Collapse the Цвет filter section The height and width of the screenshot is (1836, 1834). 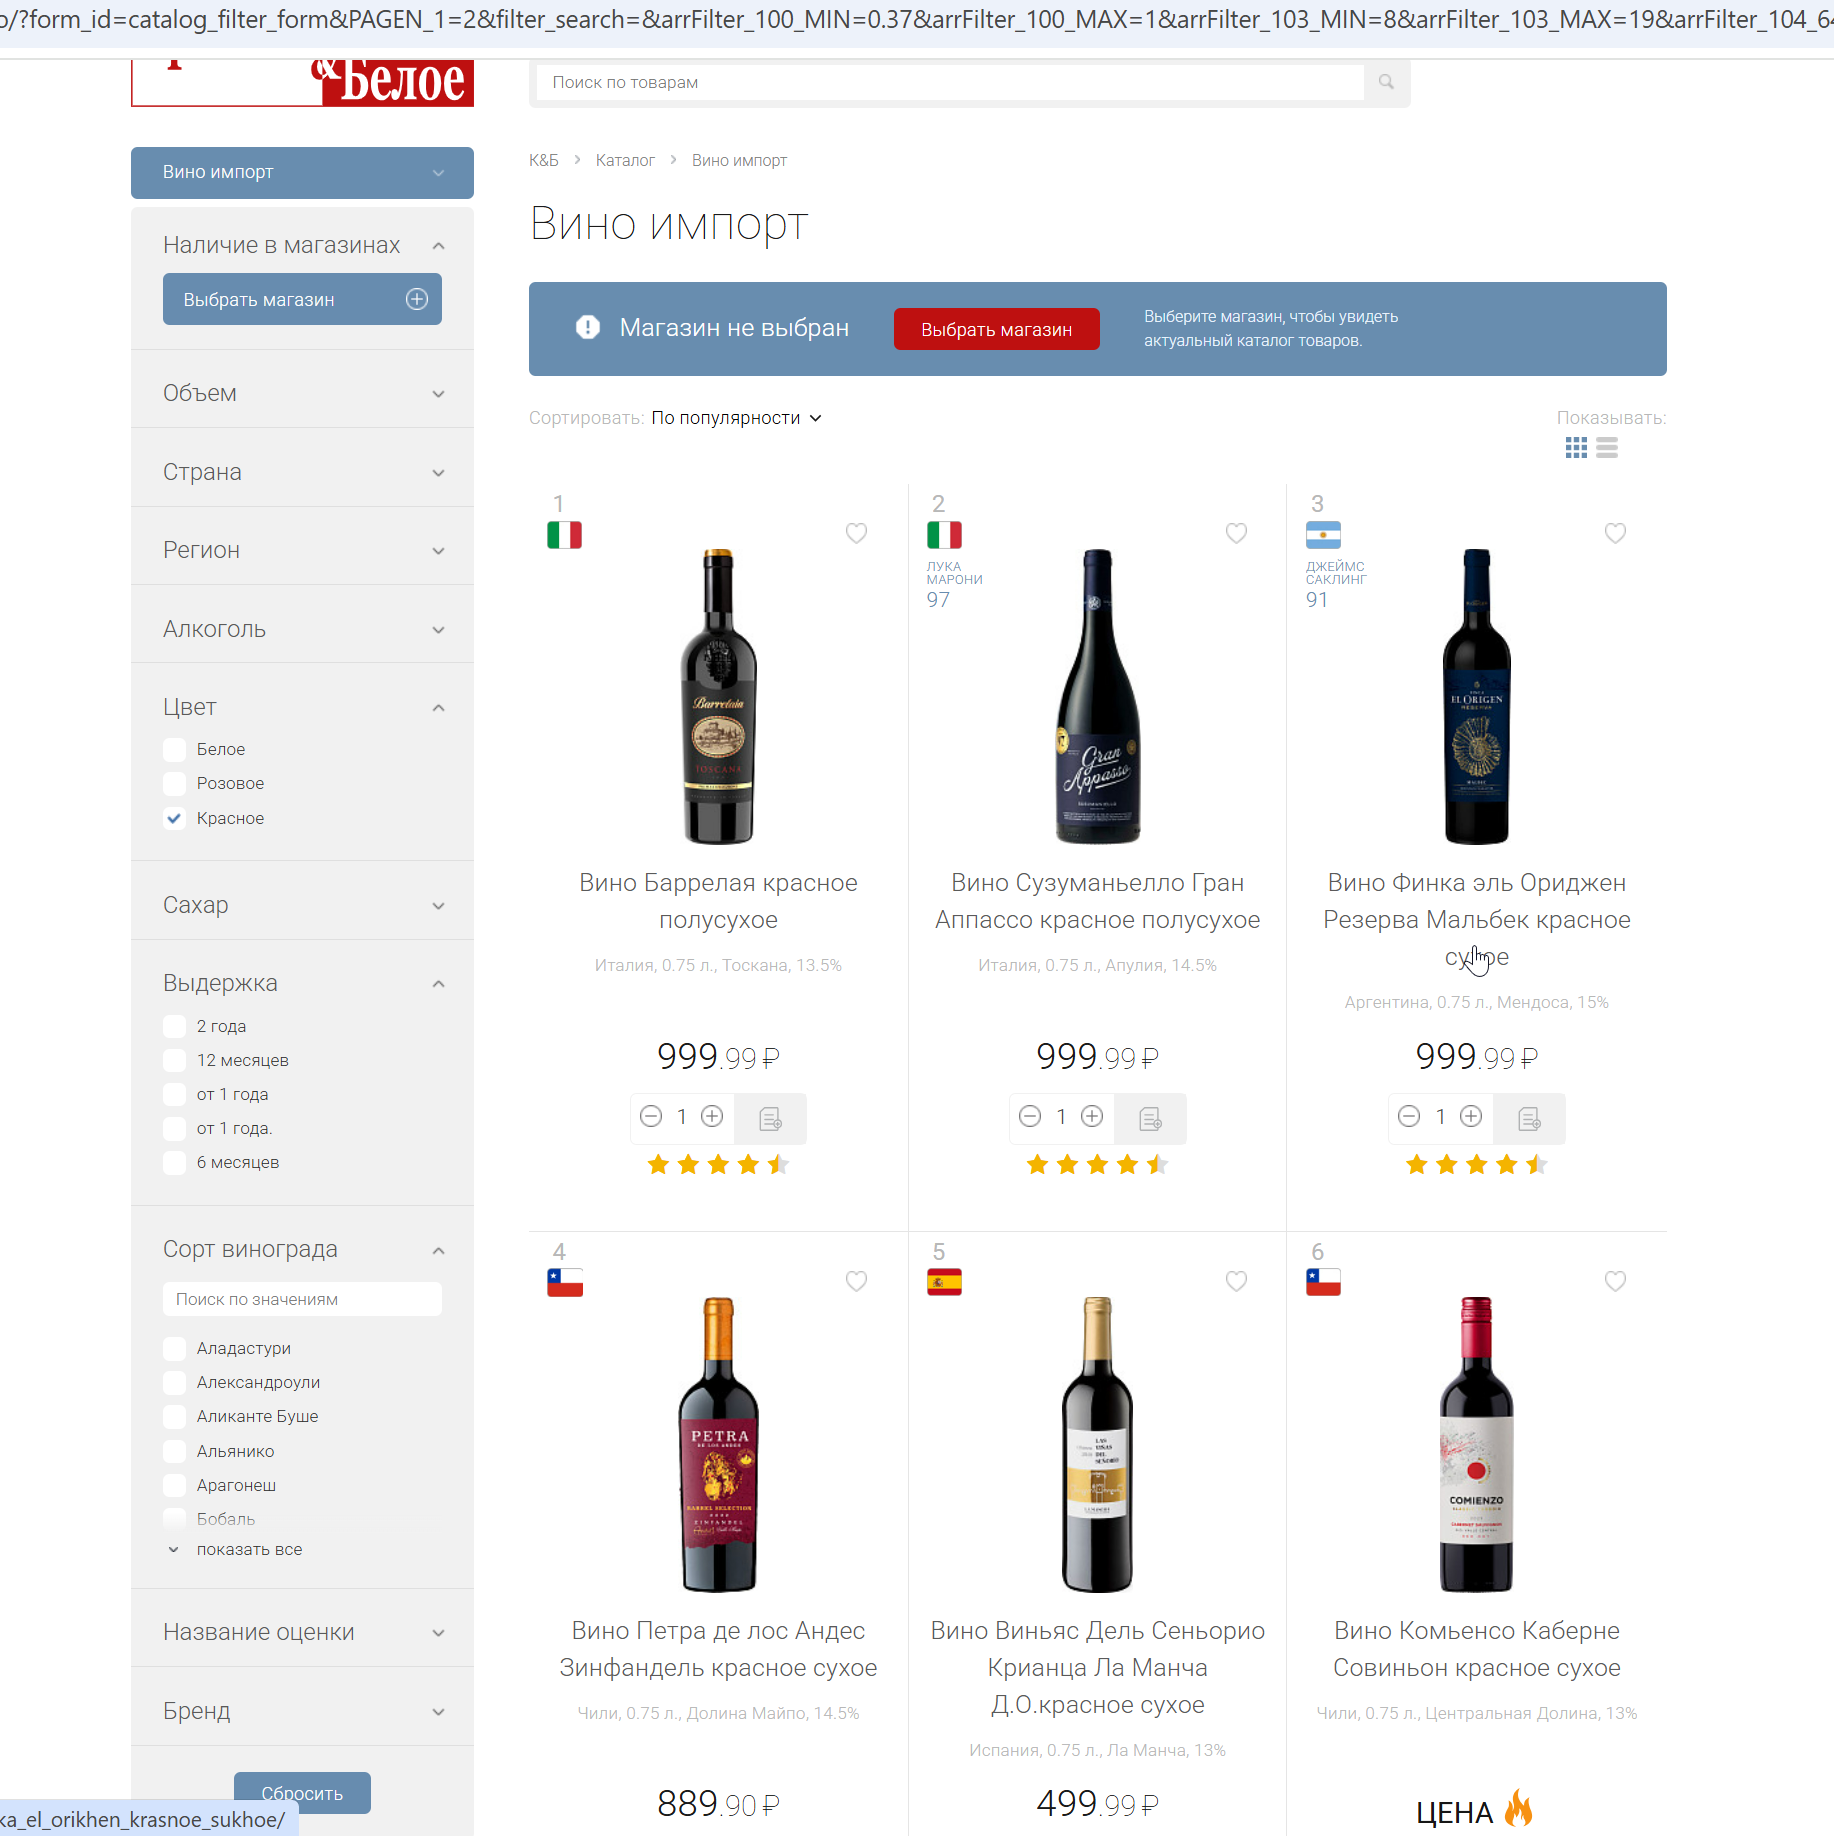tap(302, 707)
